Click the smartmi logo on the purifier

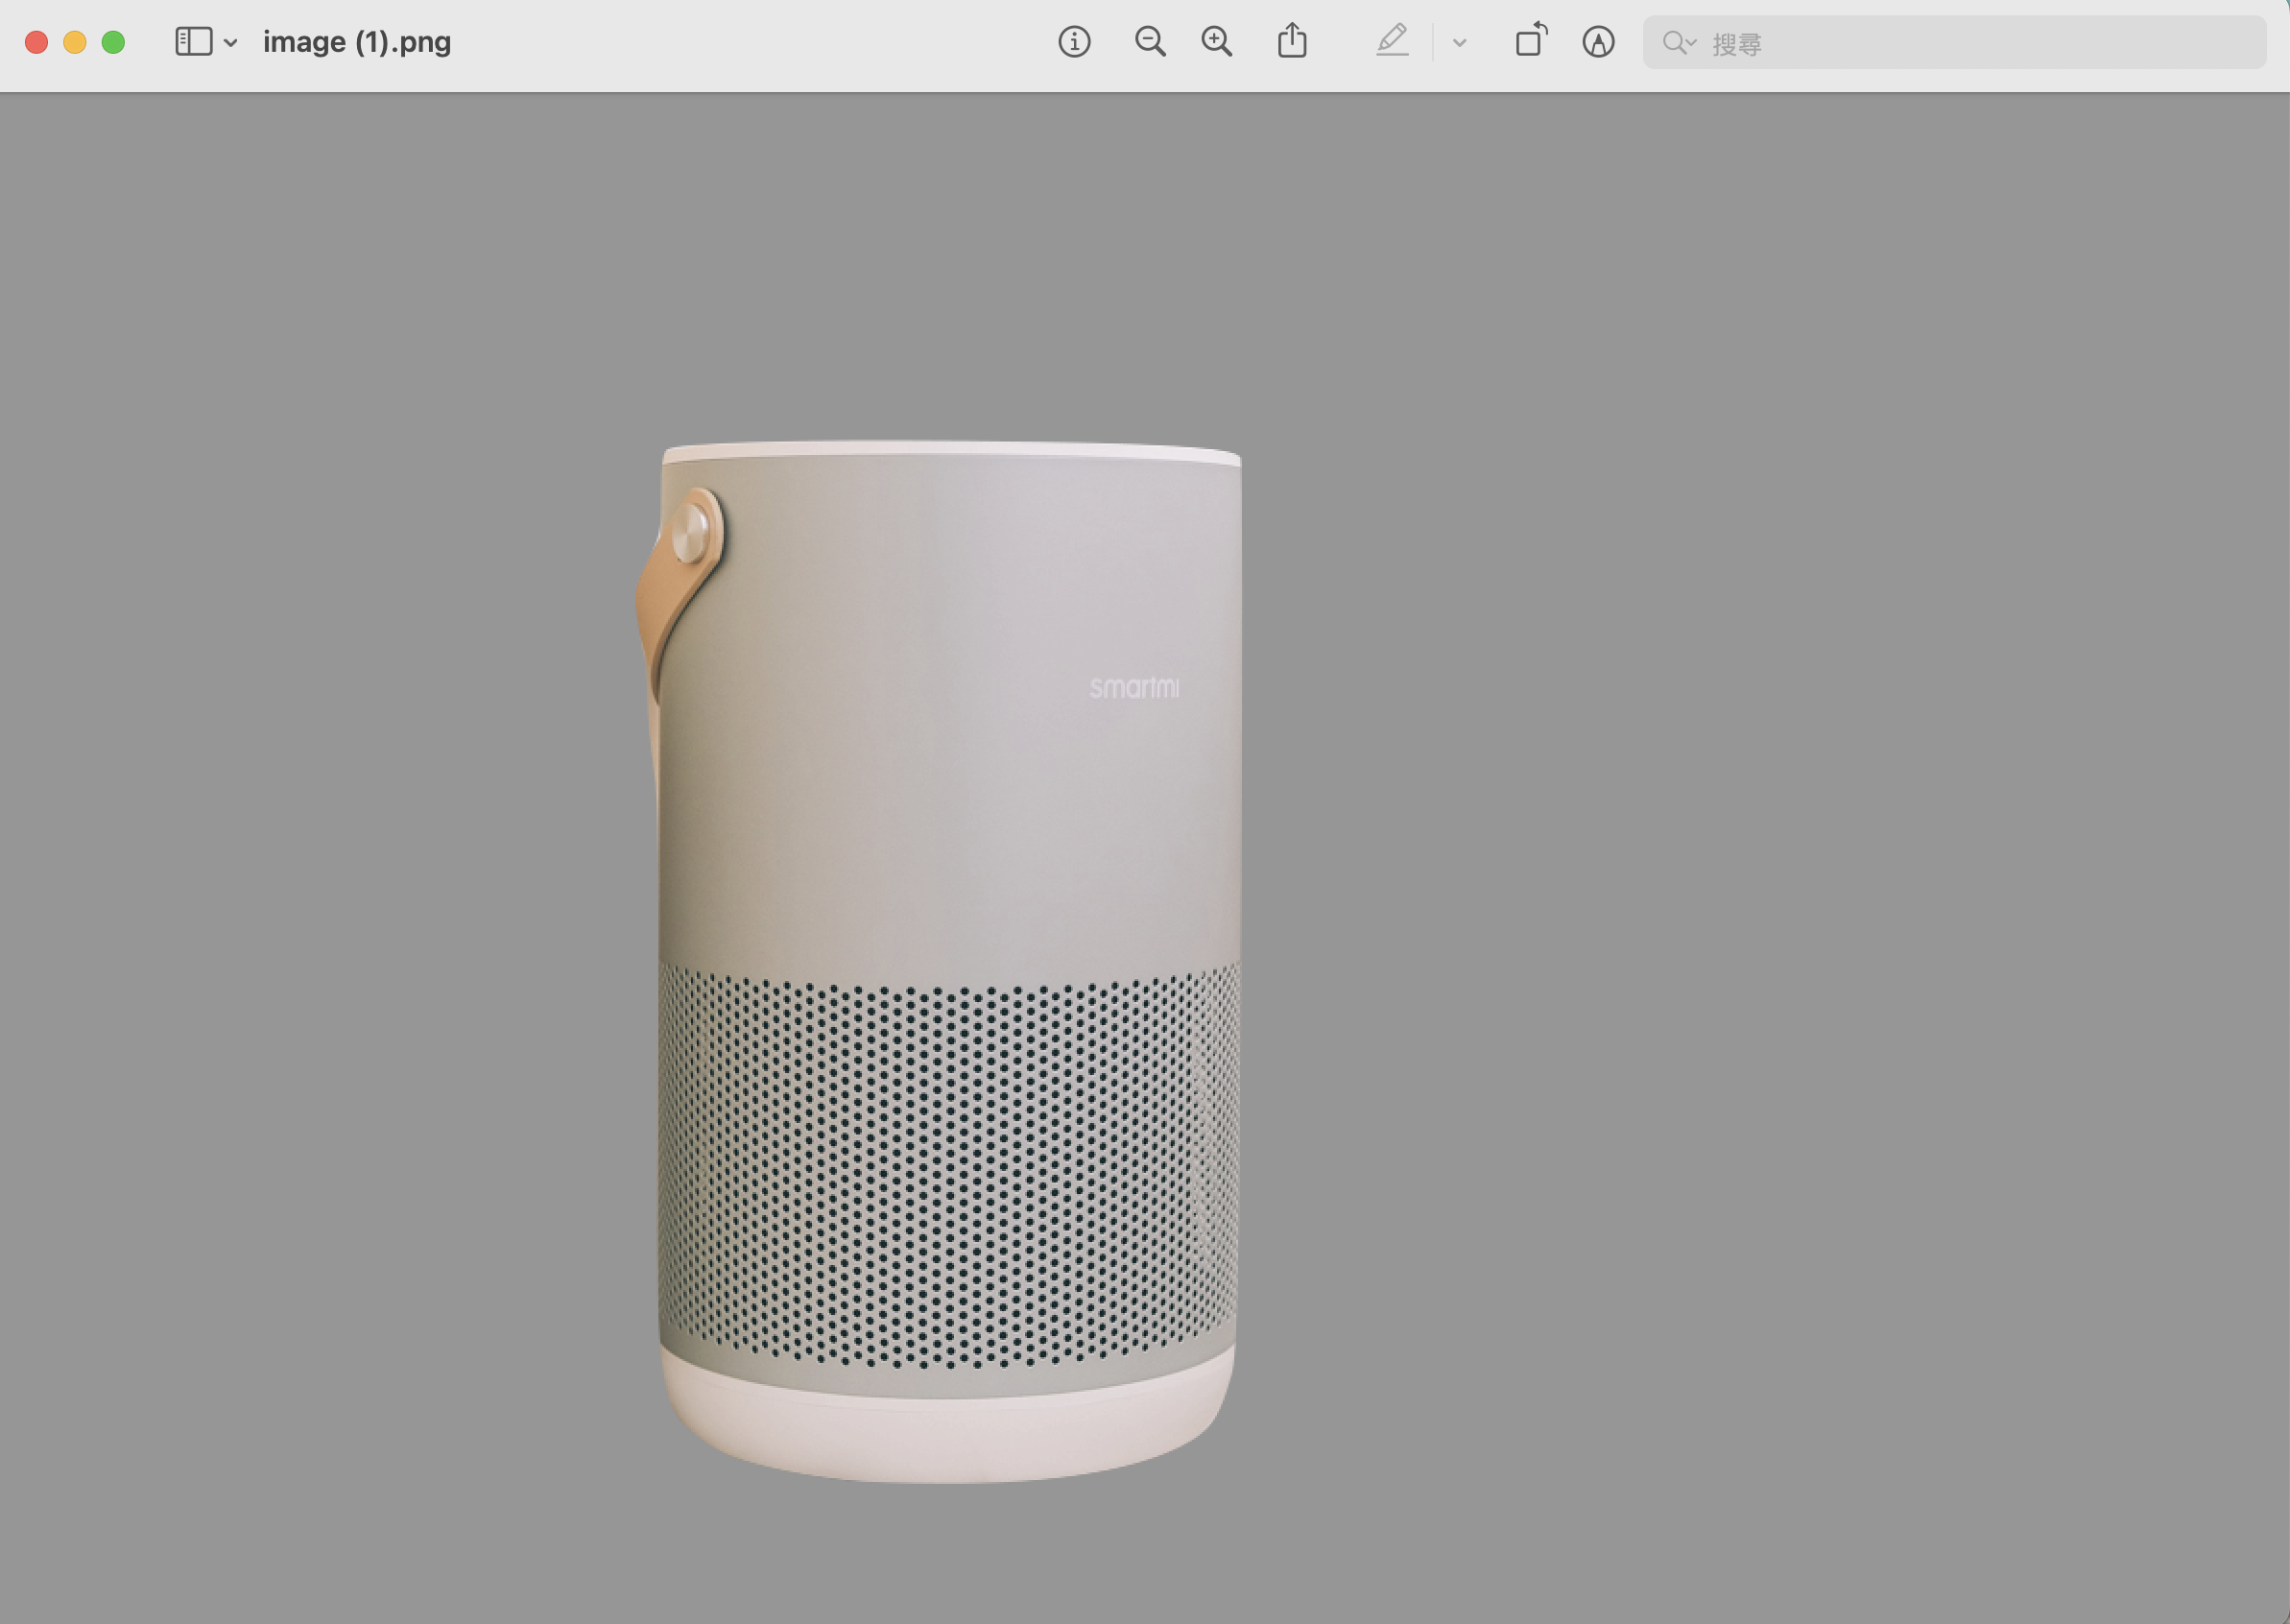[1134, 688]
